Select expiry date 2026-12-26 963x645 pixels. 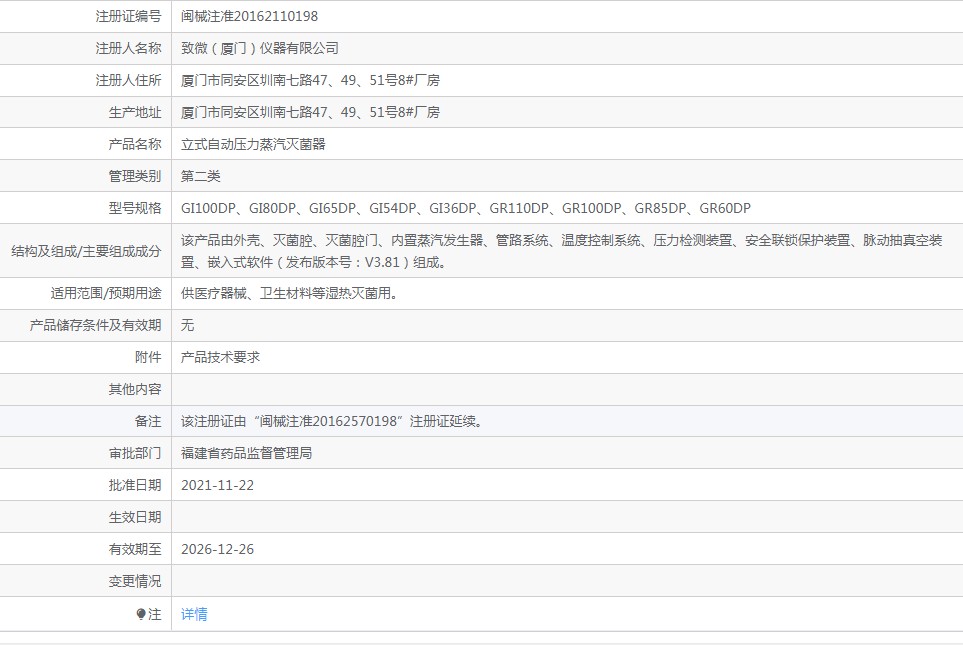(217, 549)
